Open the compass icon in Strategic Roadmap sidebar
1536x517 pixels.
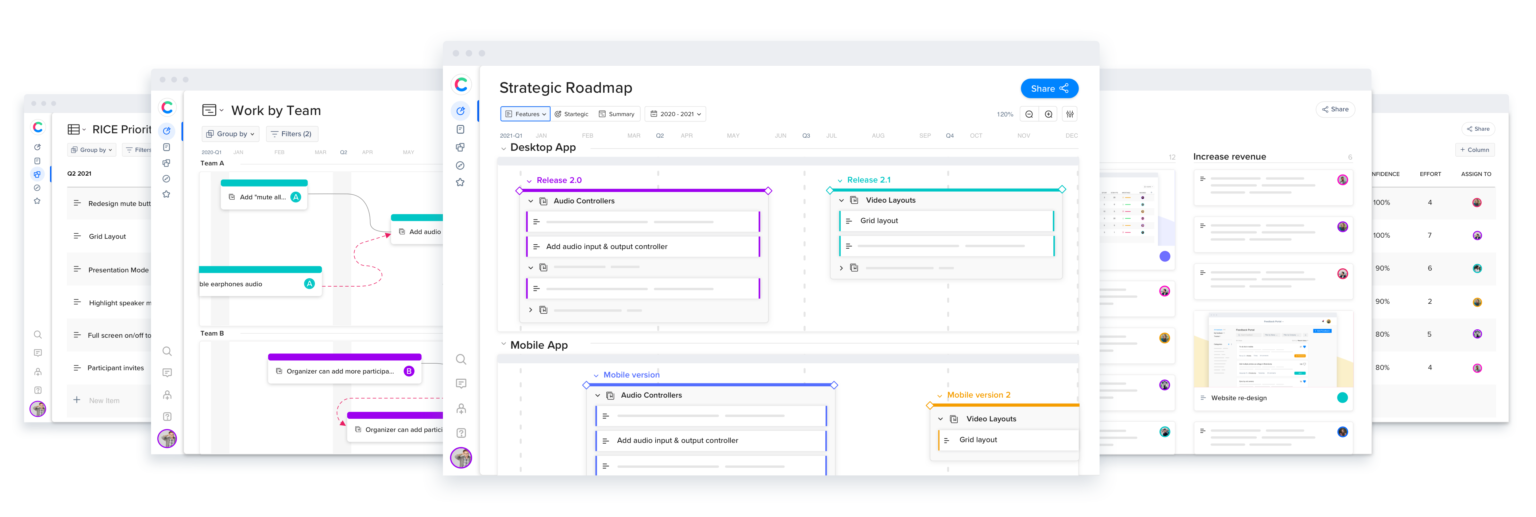pyautogui.click(x=461, y=165)
